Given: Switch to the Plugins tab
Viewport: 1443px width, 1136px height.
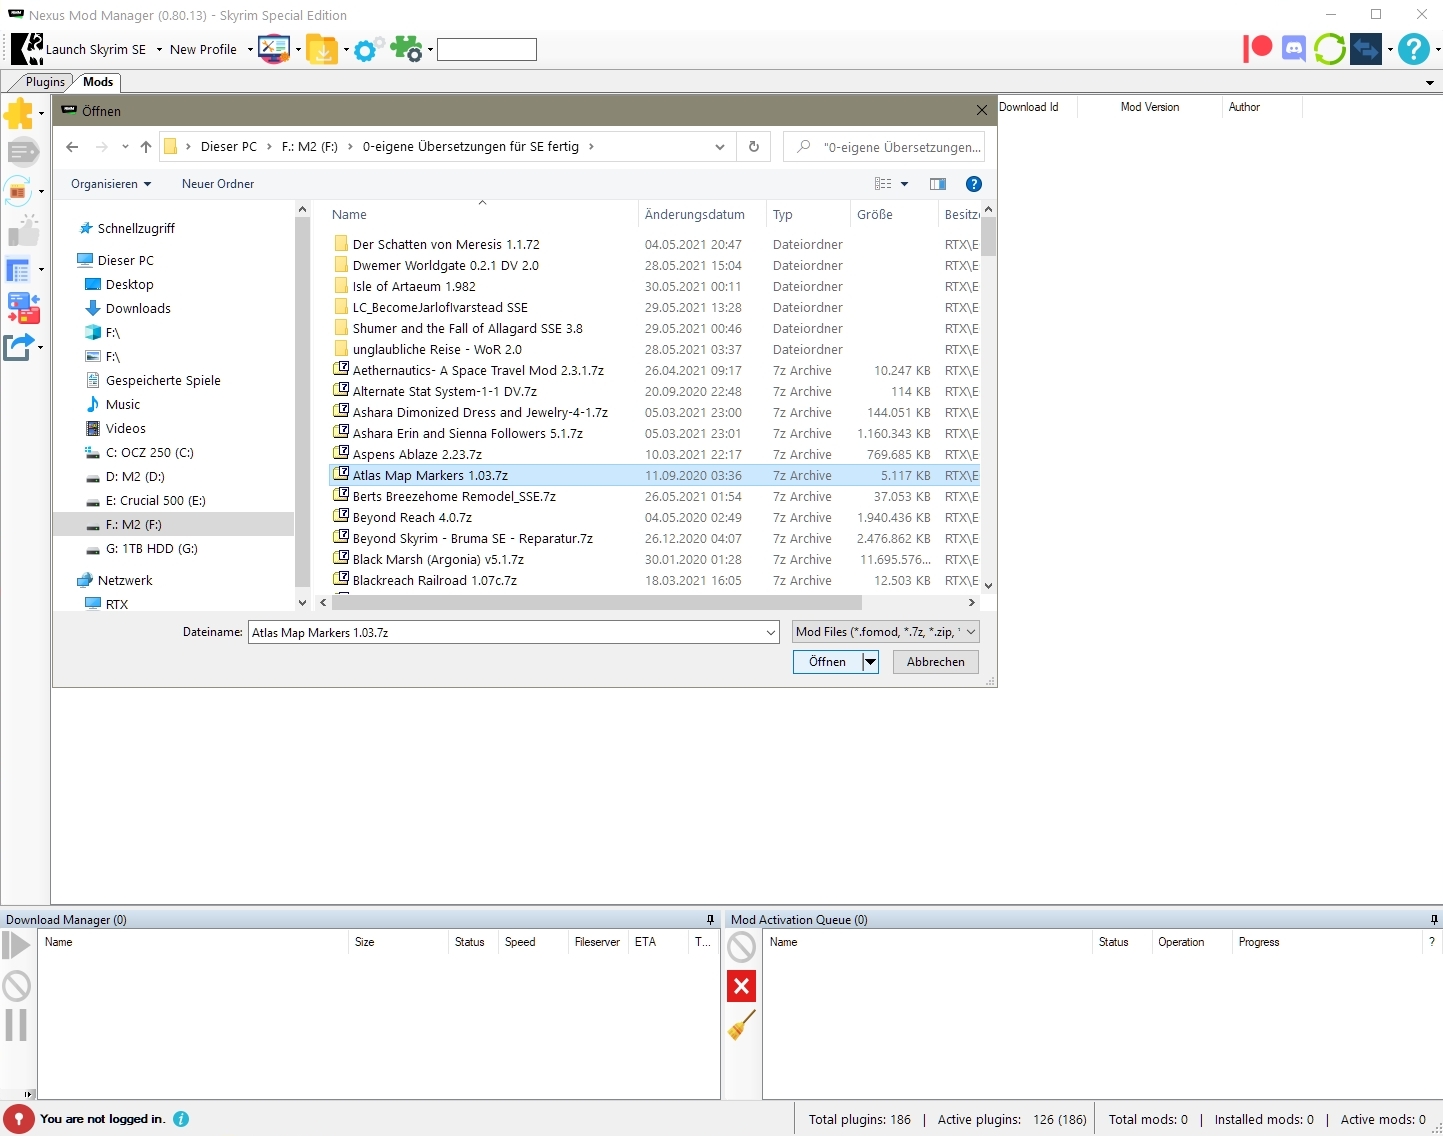Looking at the screenshot, I should click(45, 82).
